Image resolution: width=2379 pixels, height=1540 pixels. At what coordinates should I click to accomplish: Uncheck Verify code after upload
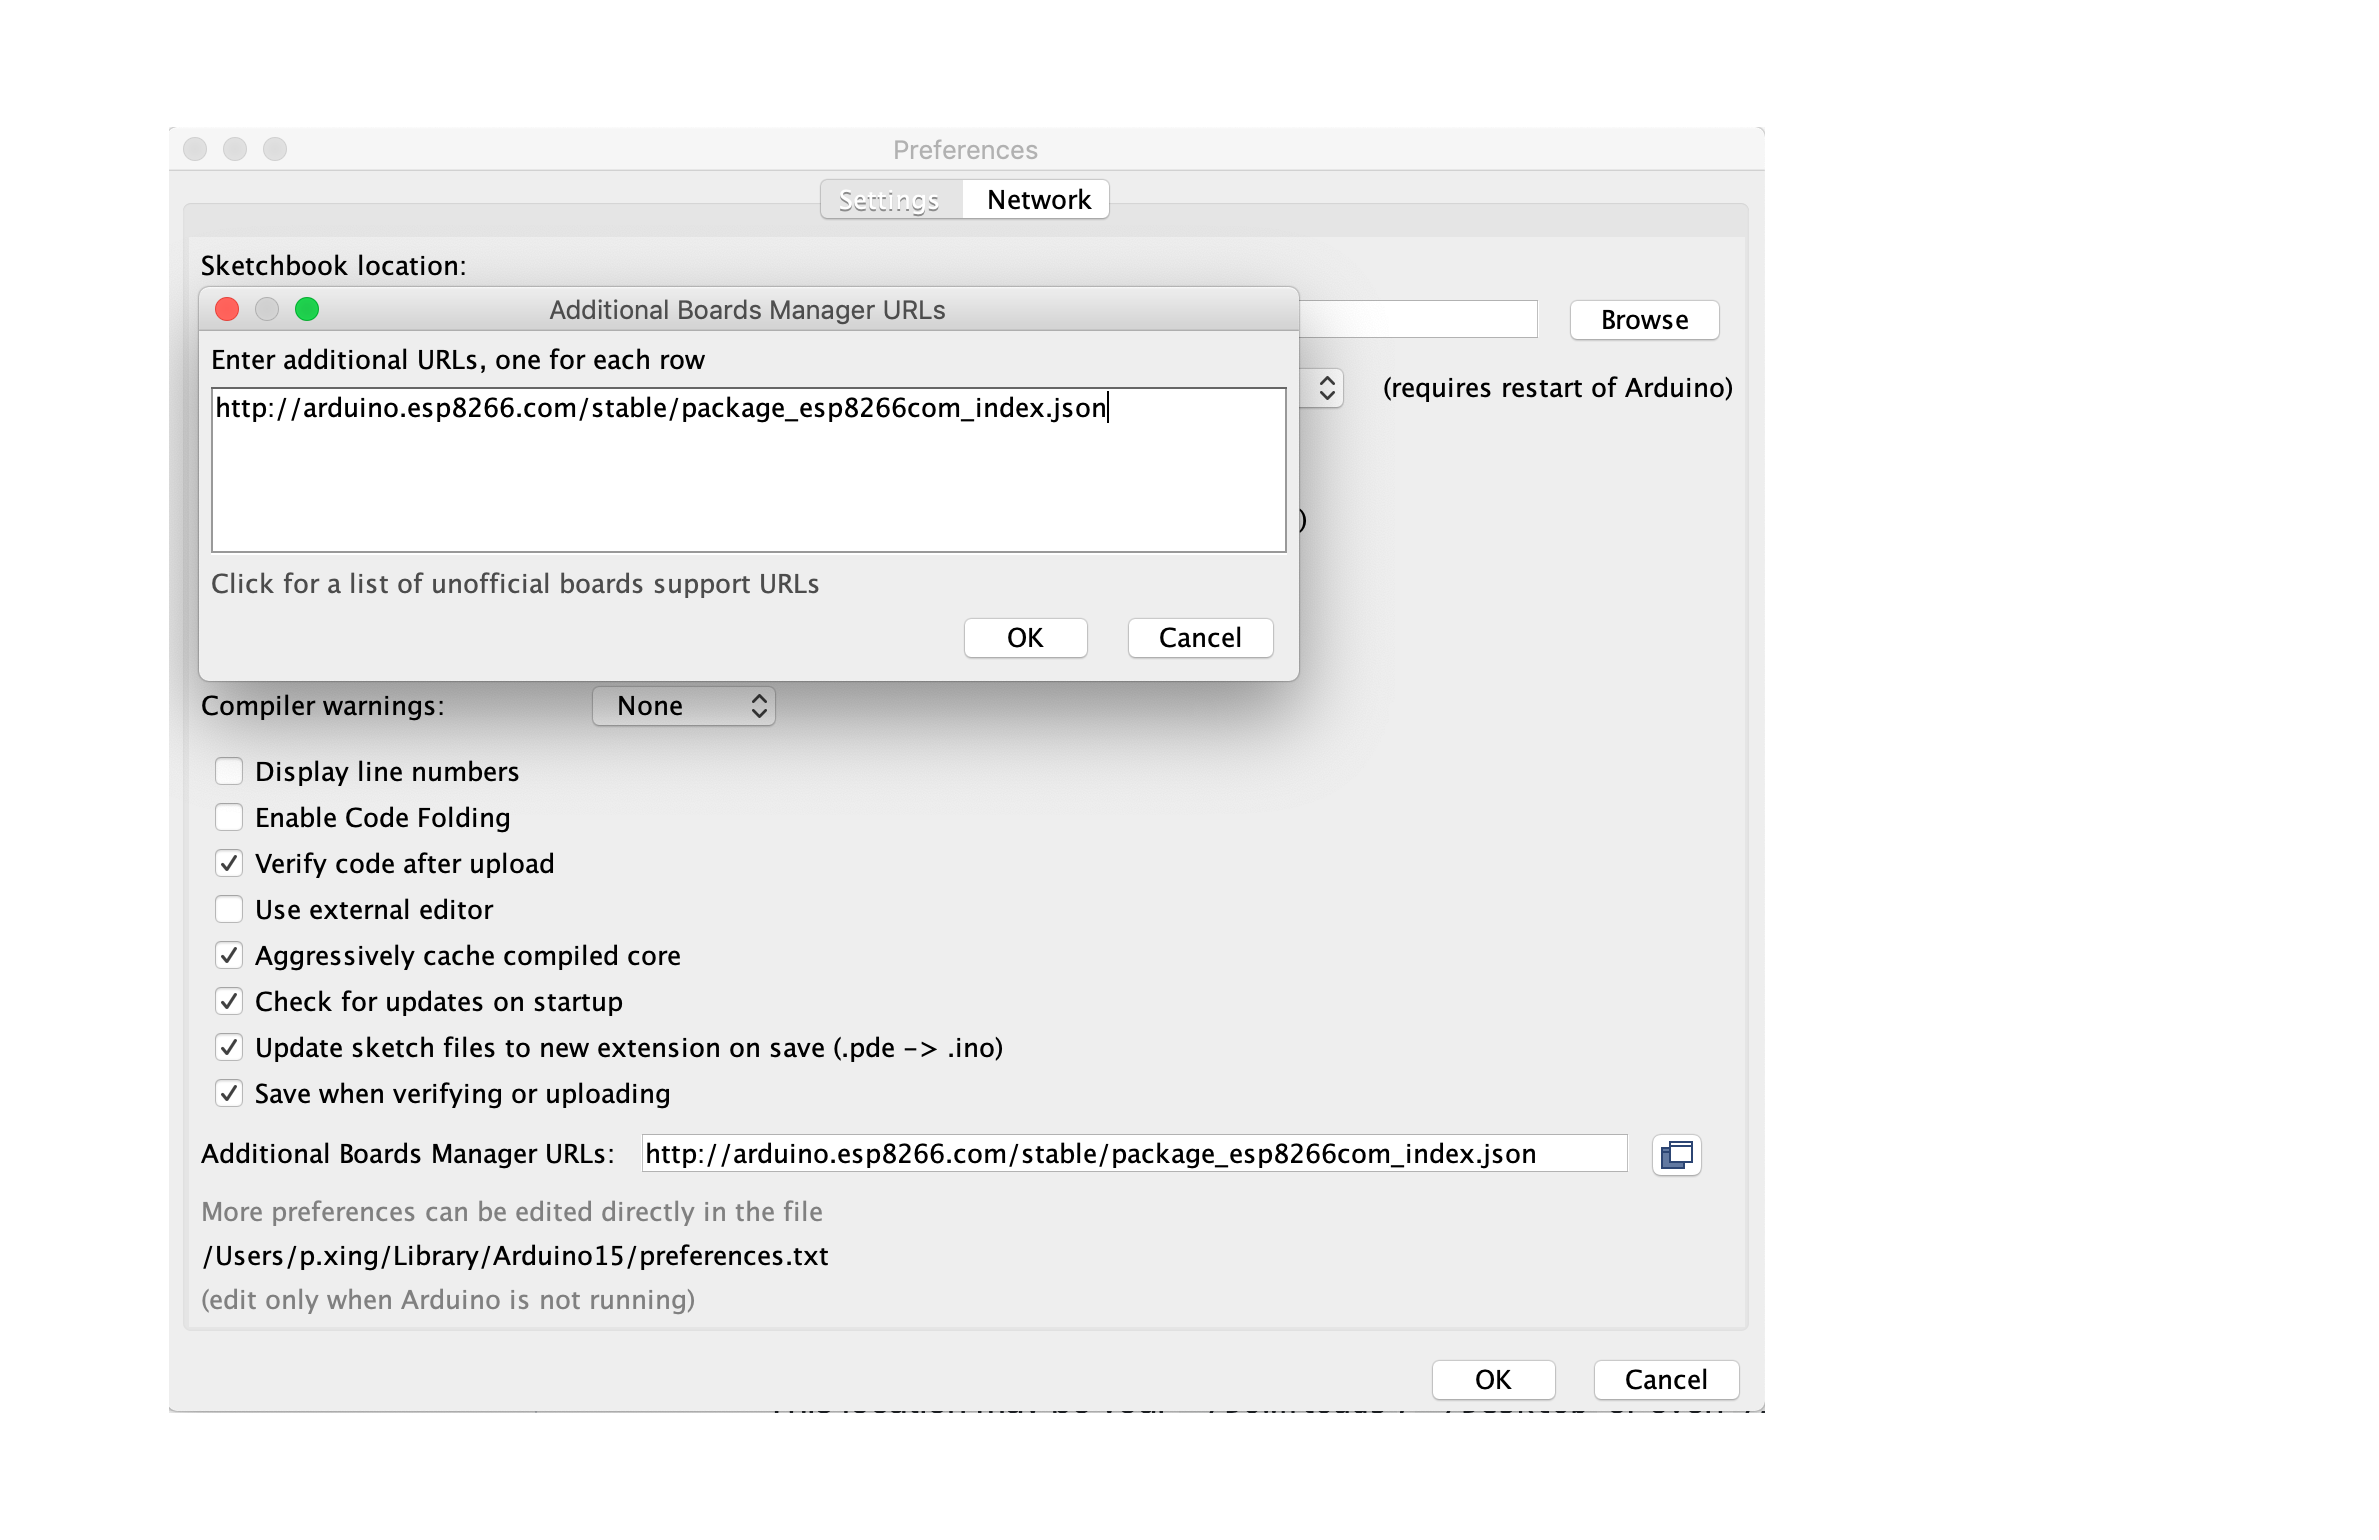(x=229, y=863)
